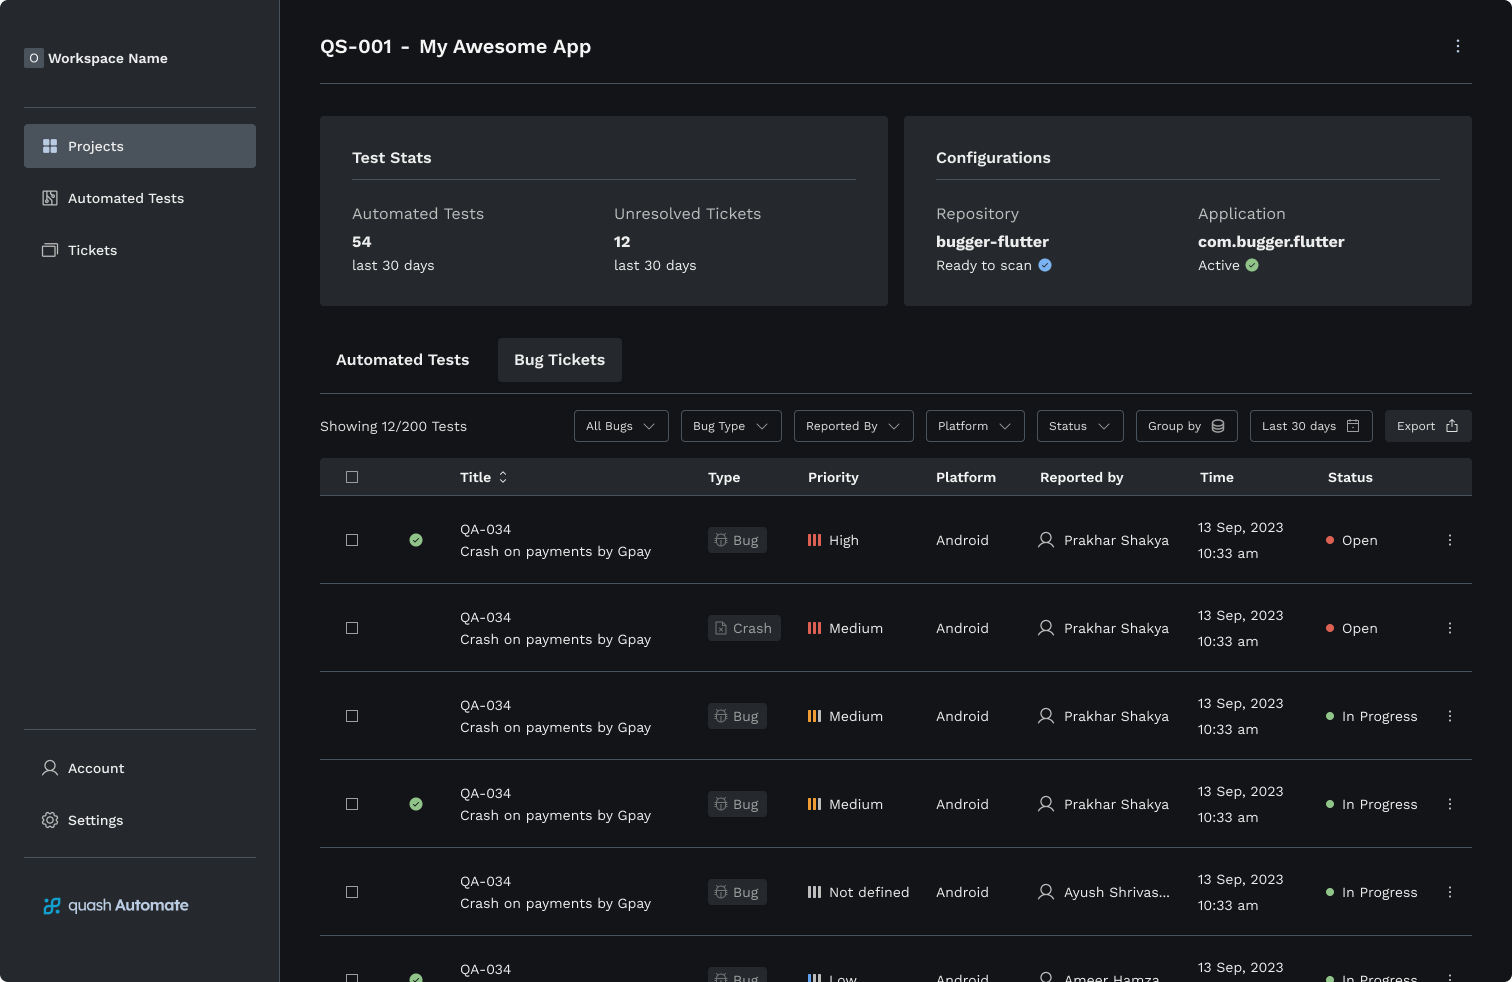
Task: Open the Last 30 days date picker
Action: (1310, 426)
